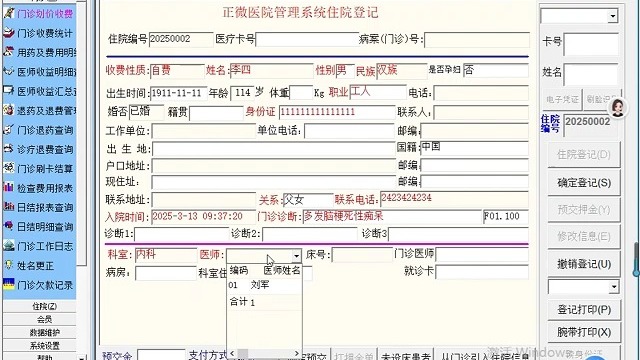This screenshot has width=640, height=360.
Task: Switch to the 住院(Z) menu section
Action: 40,306
